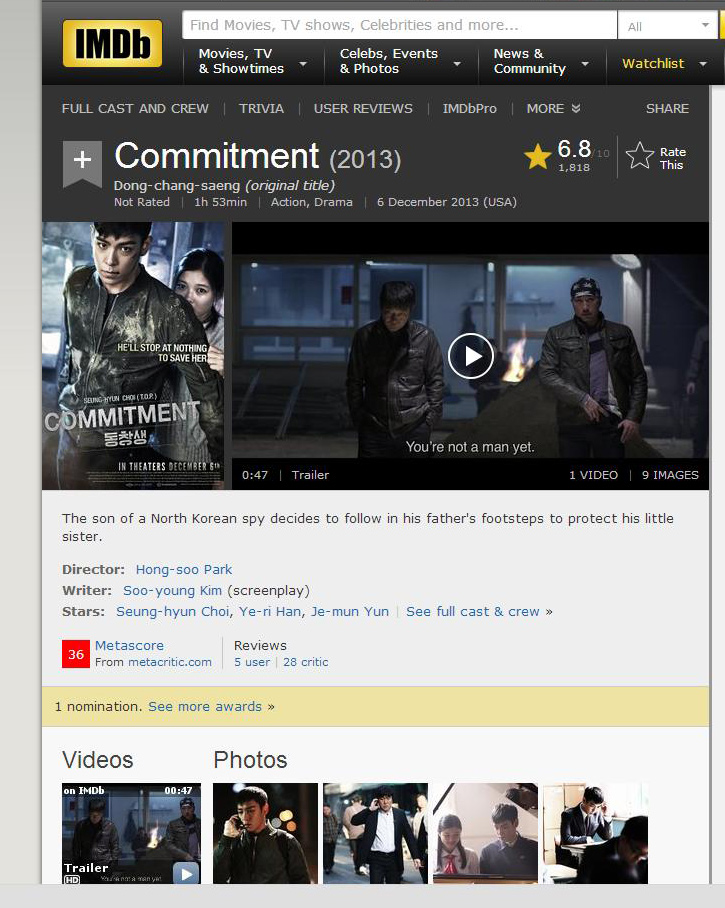
Task: Click the Action genre link
Action: (289, 202)
